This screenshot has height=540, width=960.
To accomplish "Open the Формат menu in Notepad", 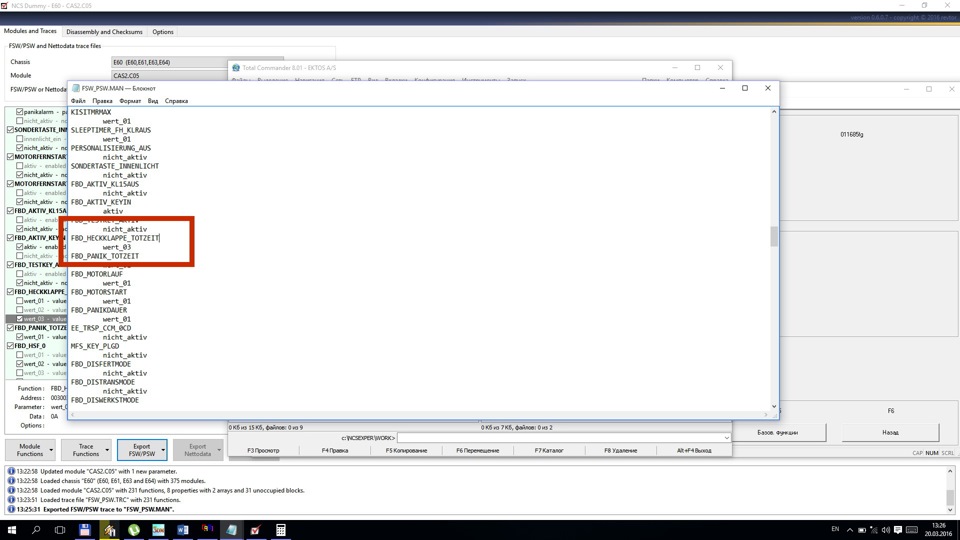I will (x=130, y=101).
